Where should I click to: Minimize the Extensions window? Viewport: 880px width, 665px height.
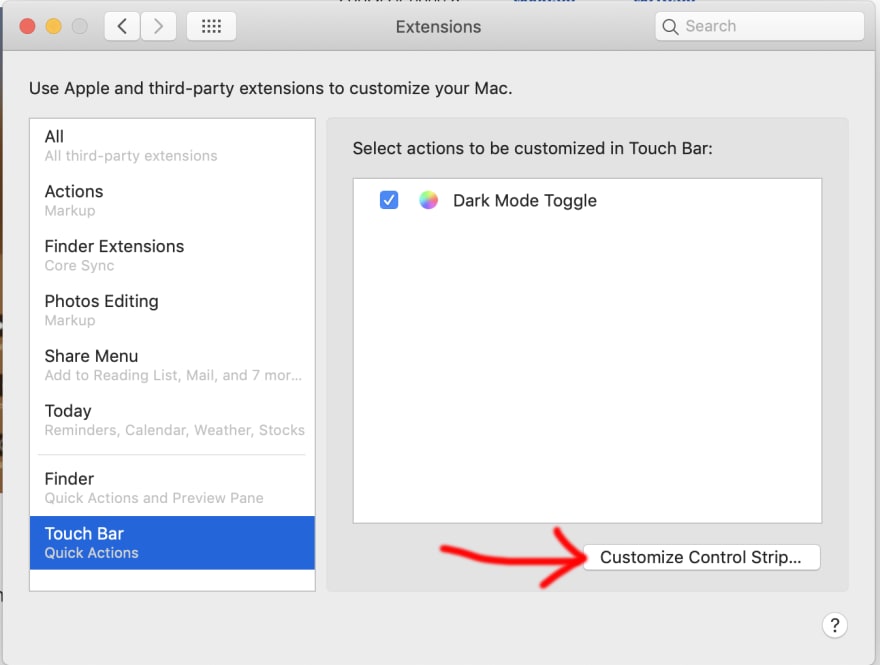[x=53, y=26]
